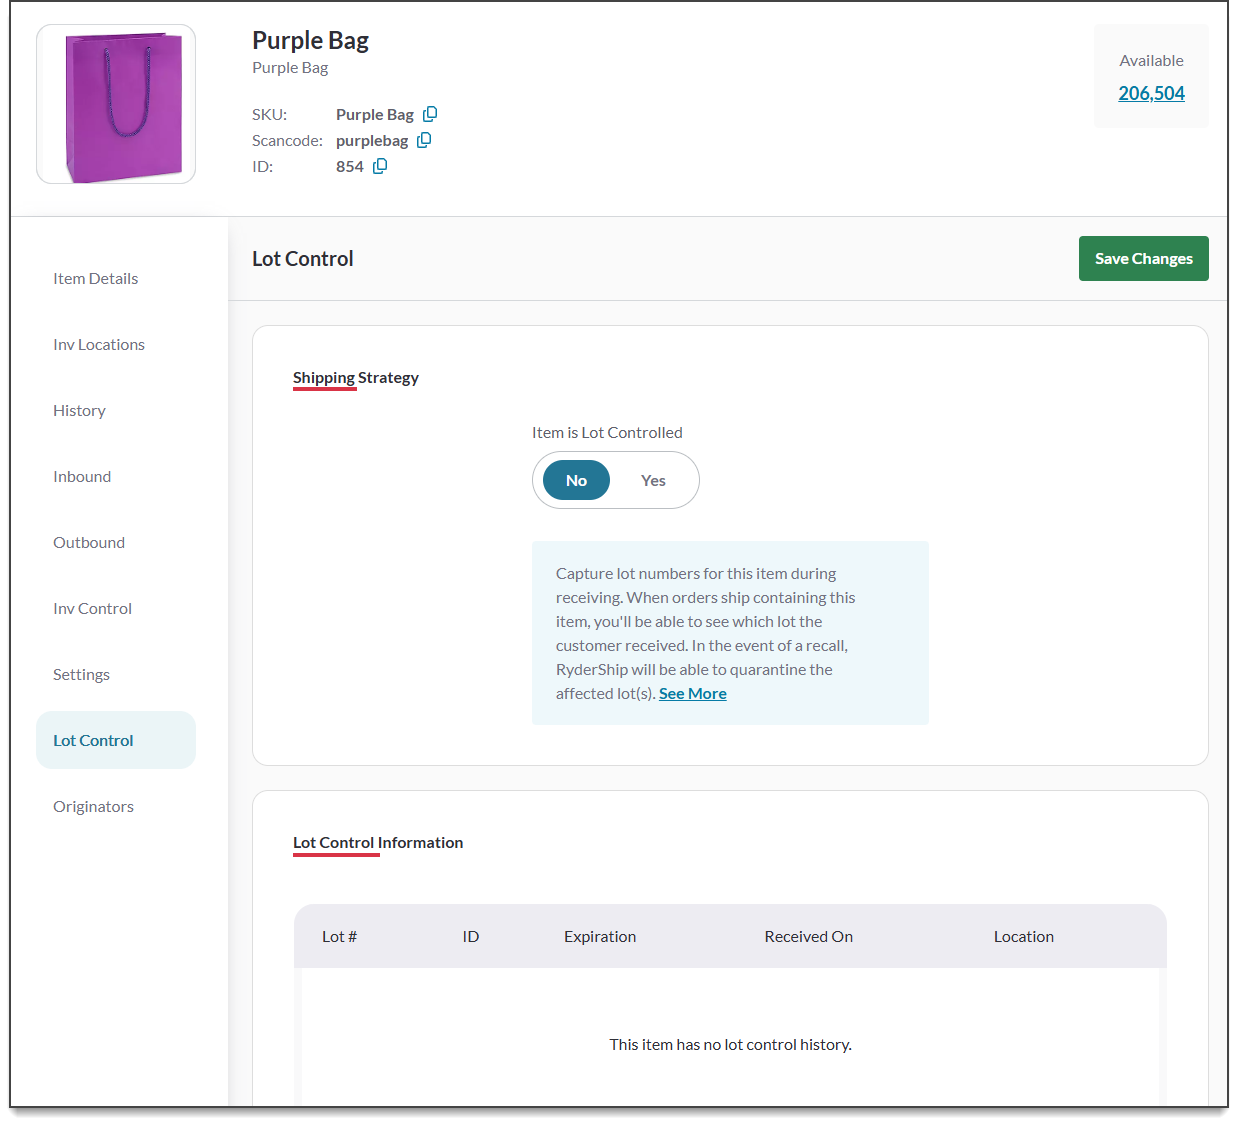Open the Item Details section
The image size is (1238, 1126).
click(96, 278)
